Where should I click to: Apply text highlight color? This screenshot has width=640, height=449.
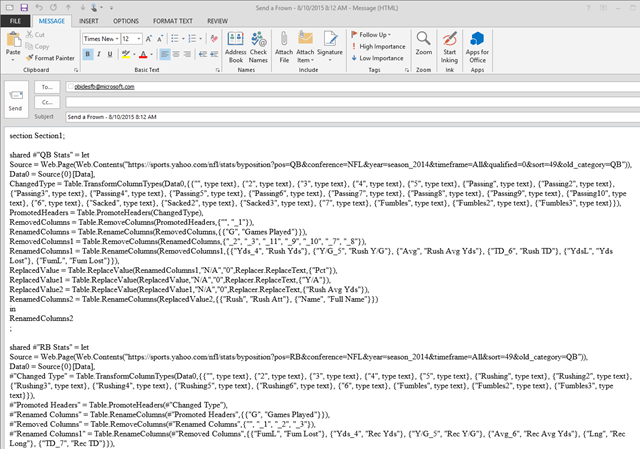[x=126, y=54]
